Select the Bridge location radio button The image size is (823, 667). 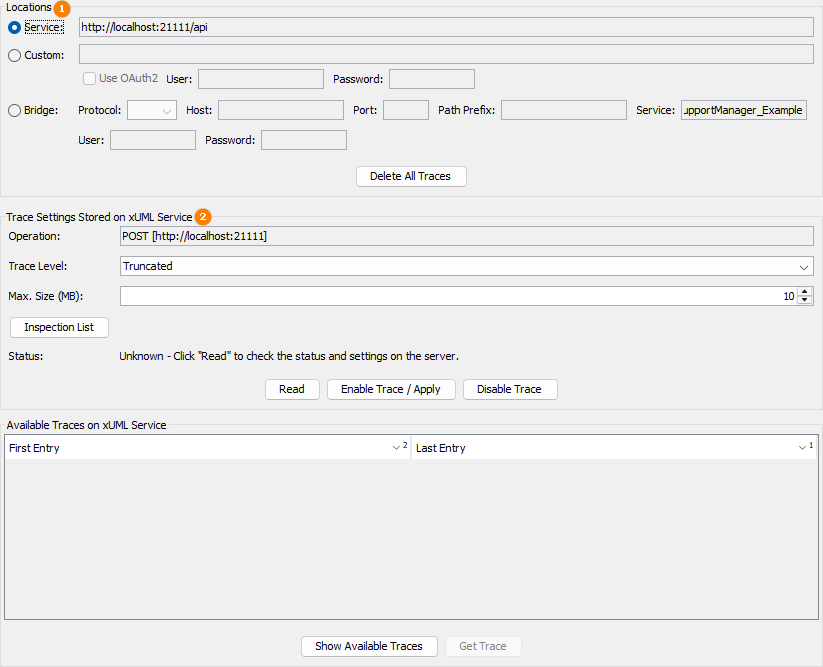point(14,110)
